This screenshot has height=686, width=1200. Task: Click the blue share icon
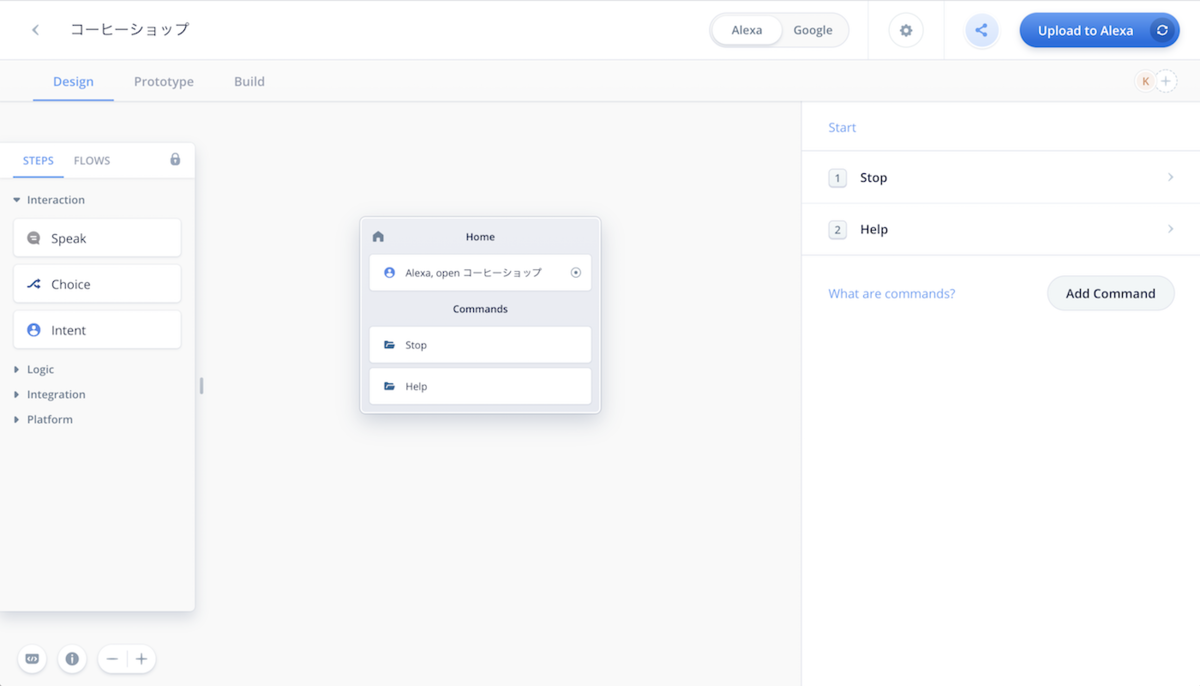[x=981, y=30]
